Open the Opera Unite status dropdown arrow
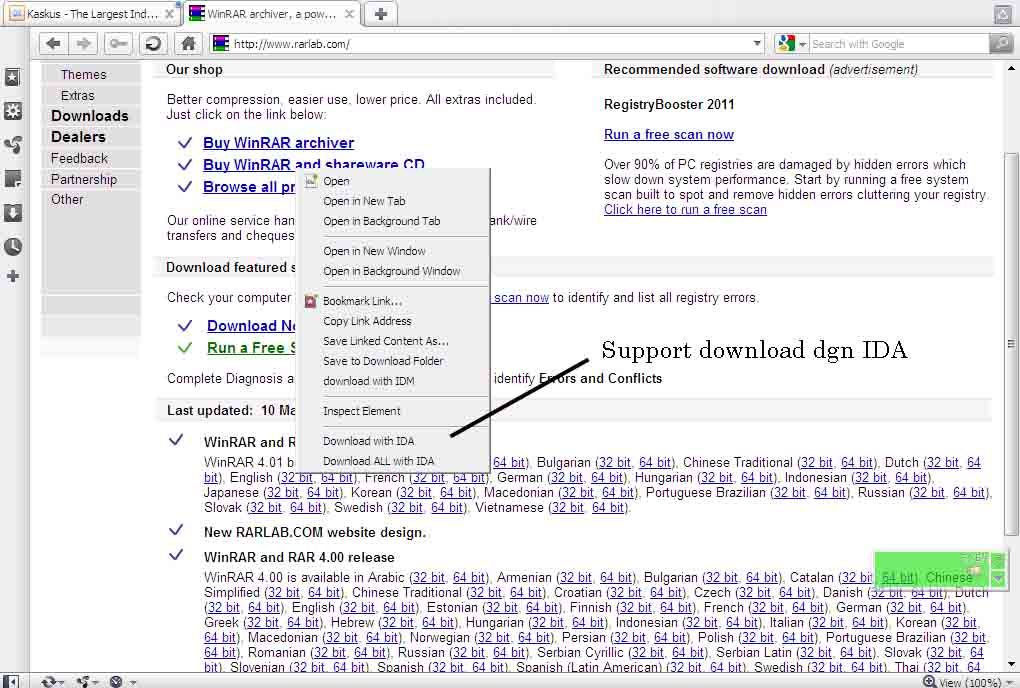 96,682
